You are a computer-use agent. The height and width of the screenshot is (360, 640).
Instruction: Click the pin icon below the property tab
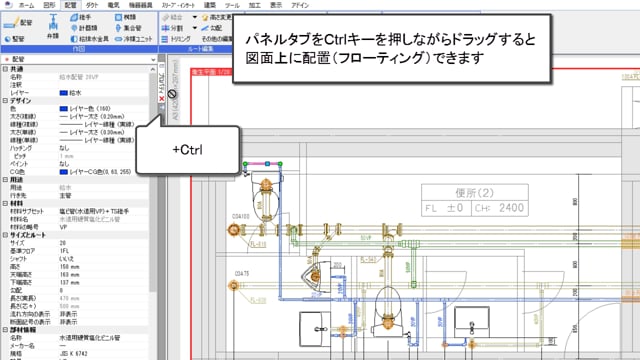162,107
